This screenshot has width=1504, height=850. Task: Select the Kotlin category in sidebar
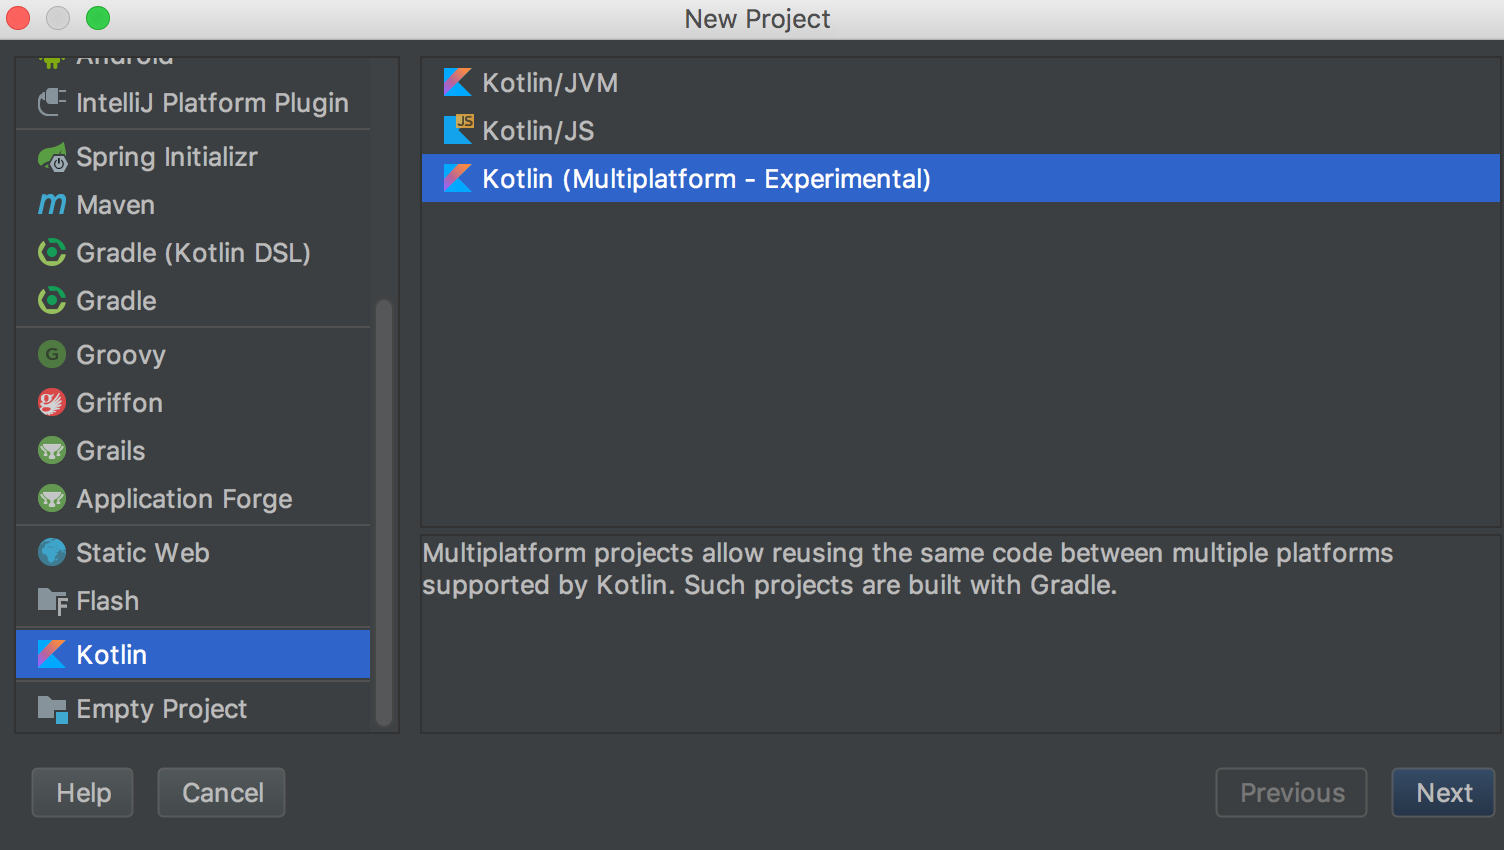(x=112, y=655)
